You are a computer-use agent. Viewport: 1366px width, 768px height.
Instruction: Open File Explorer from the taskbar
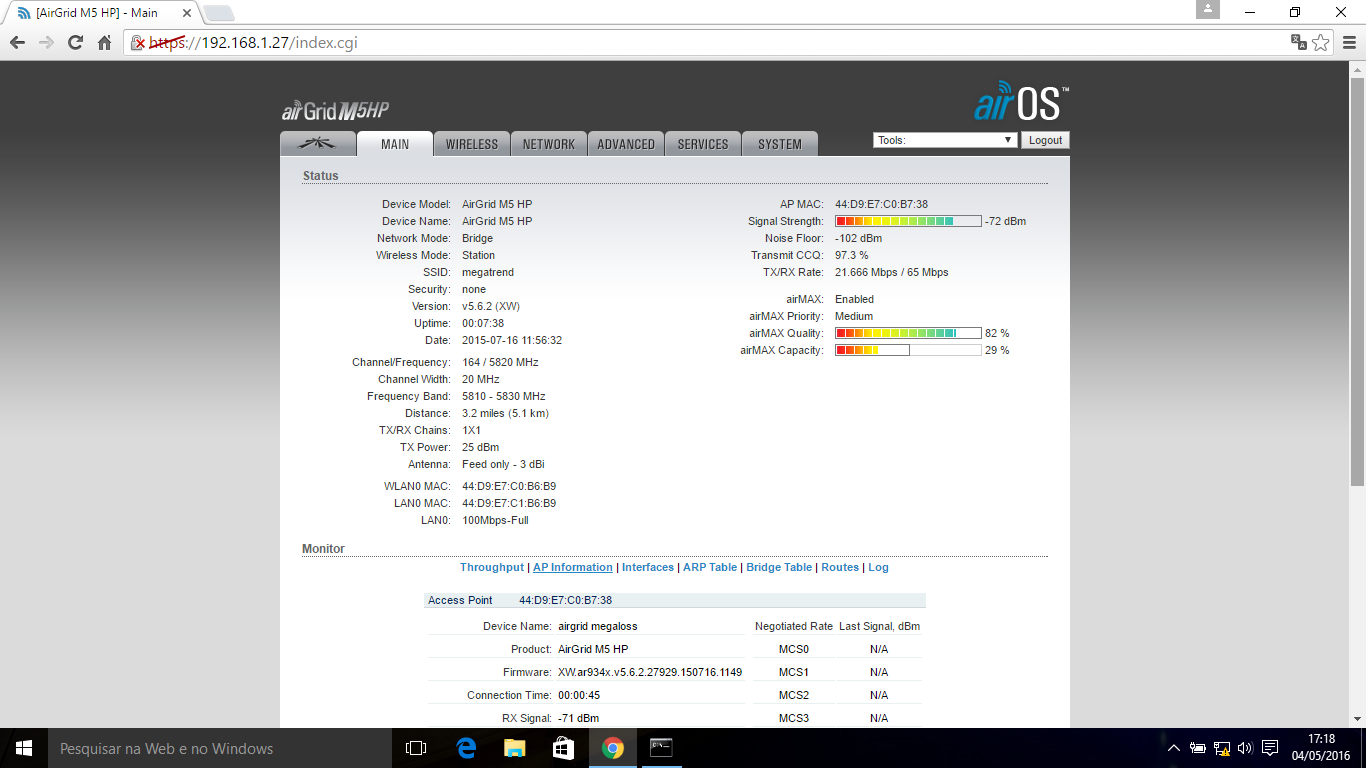[x=514, y=748]
